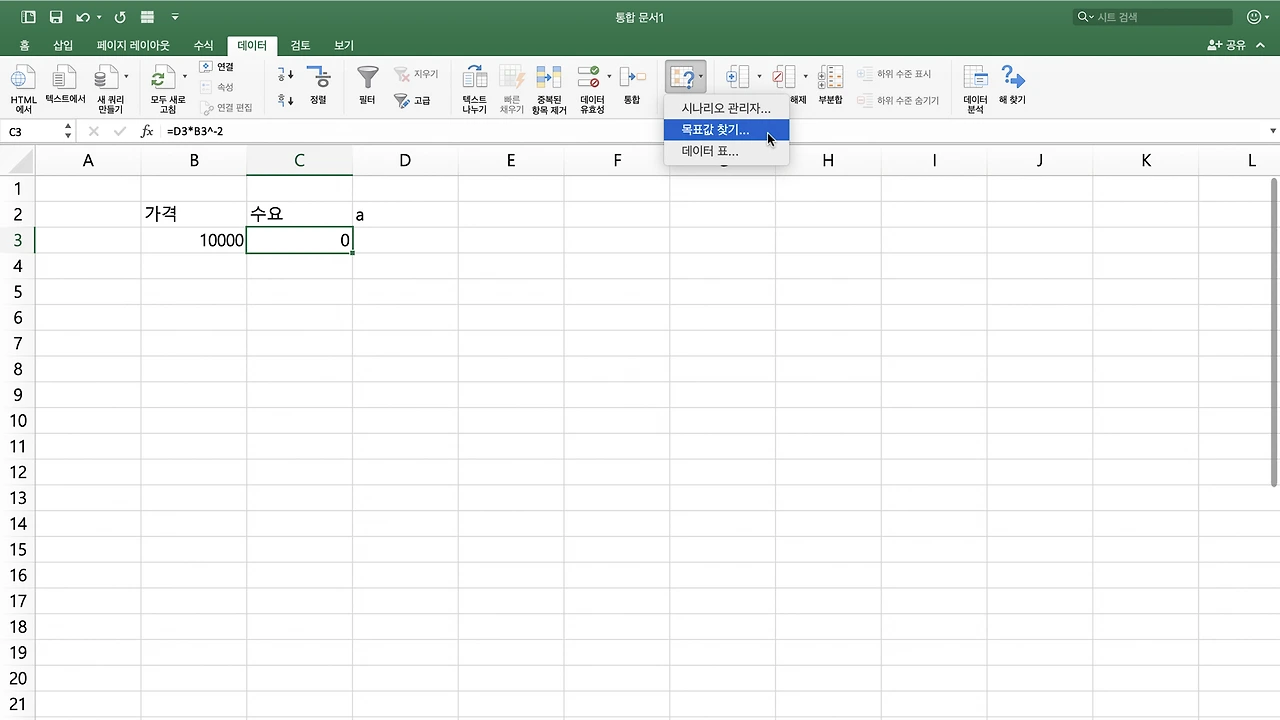The height and width of the screenshot is (720, 1280).
Task: Switch to the 홈 tab
Action: 25,45
